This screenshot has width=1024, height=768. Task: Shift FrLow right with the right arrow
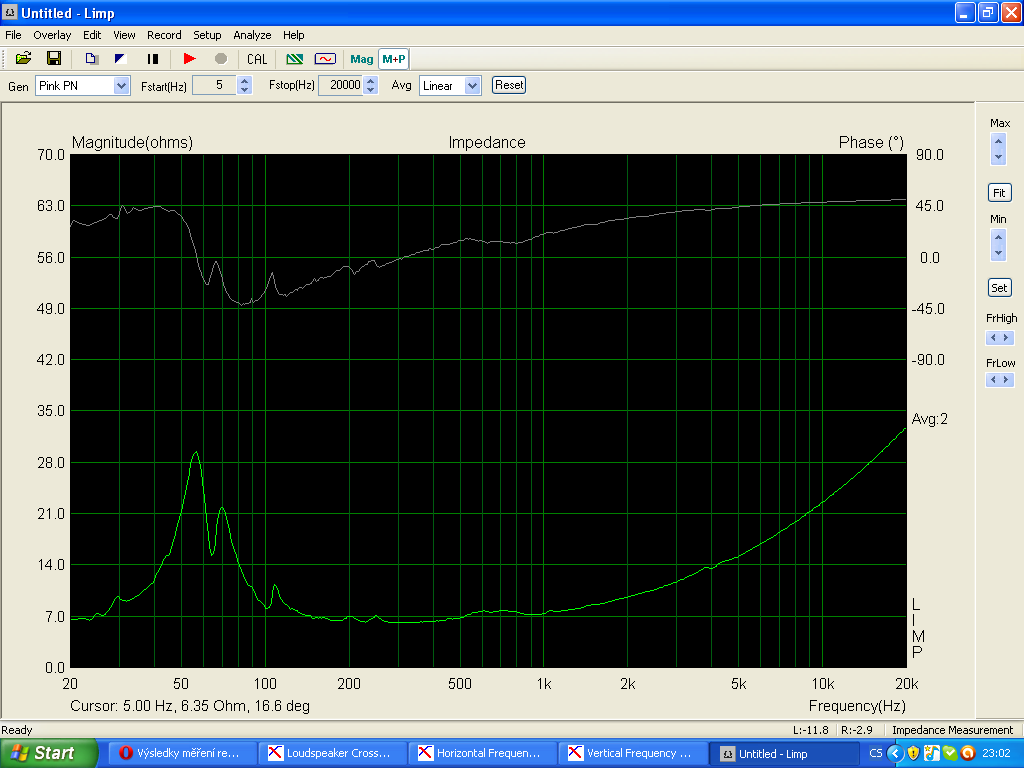(x=1006, y=379)
